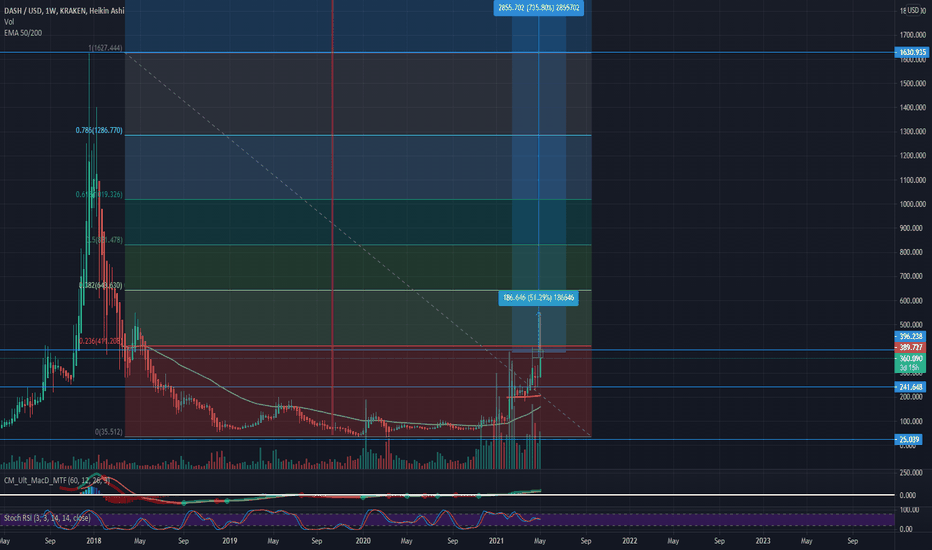Open the CM_Ult_MacD_MTF indicator legend
Viewport: 932px width, 550px height.
click(x=56, y=480)
